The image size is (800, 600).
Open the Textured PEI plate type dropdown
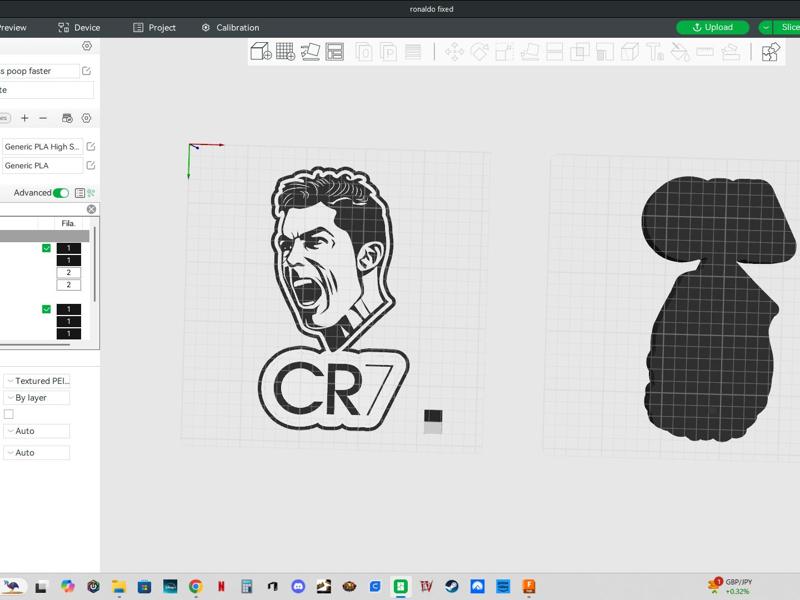(36, 381)
